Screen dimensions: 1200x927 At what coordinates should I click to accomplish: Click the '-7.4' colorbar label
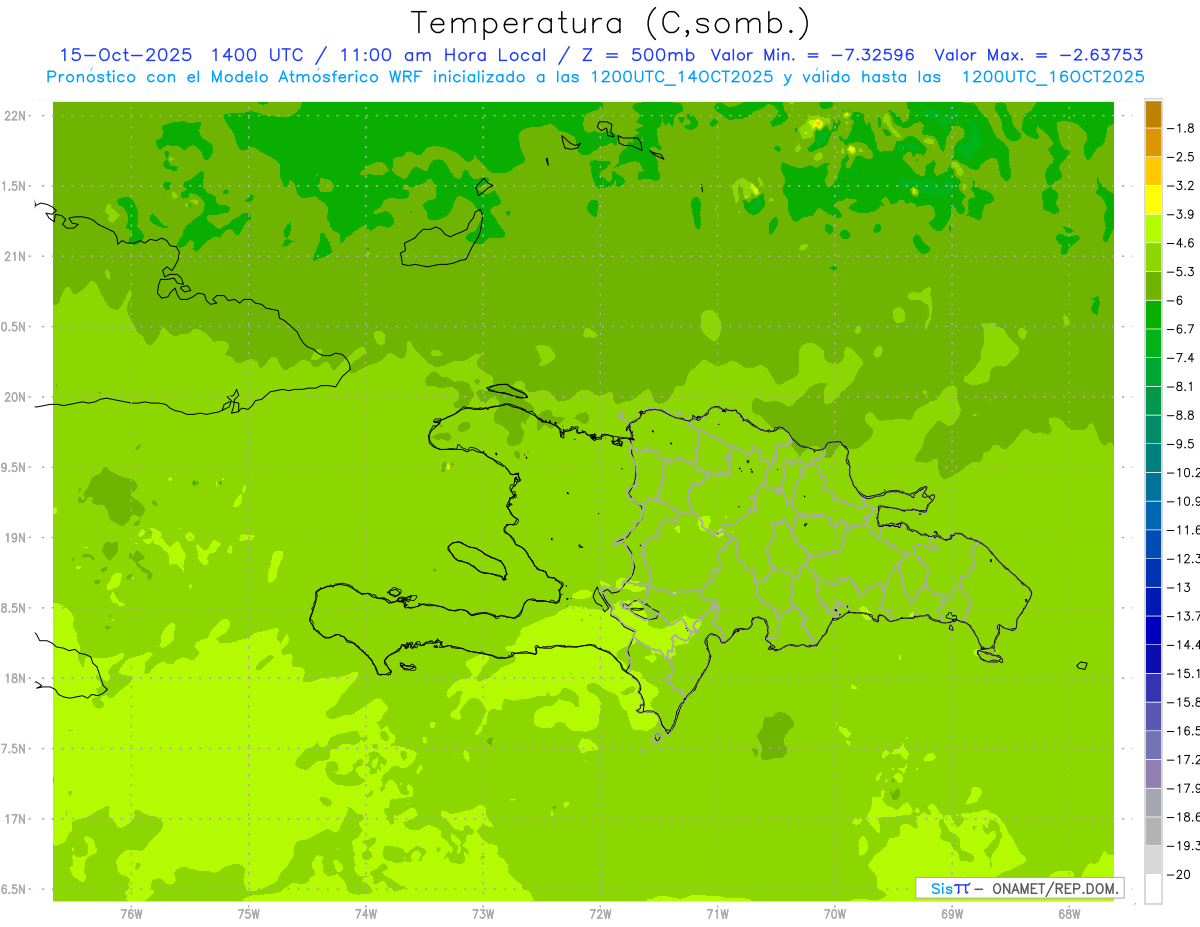click(x=1181, y=358)
